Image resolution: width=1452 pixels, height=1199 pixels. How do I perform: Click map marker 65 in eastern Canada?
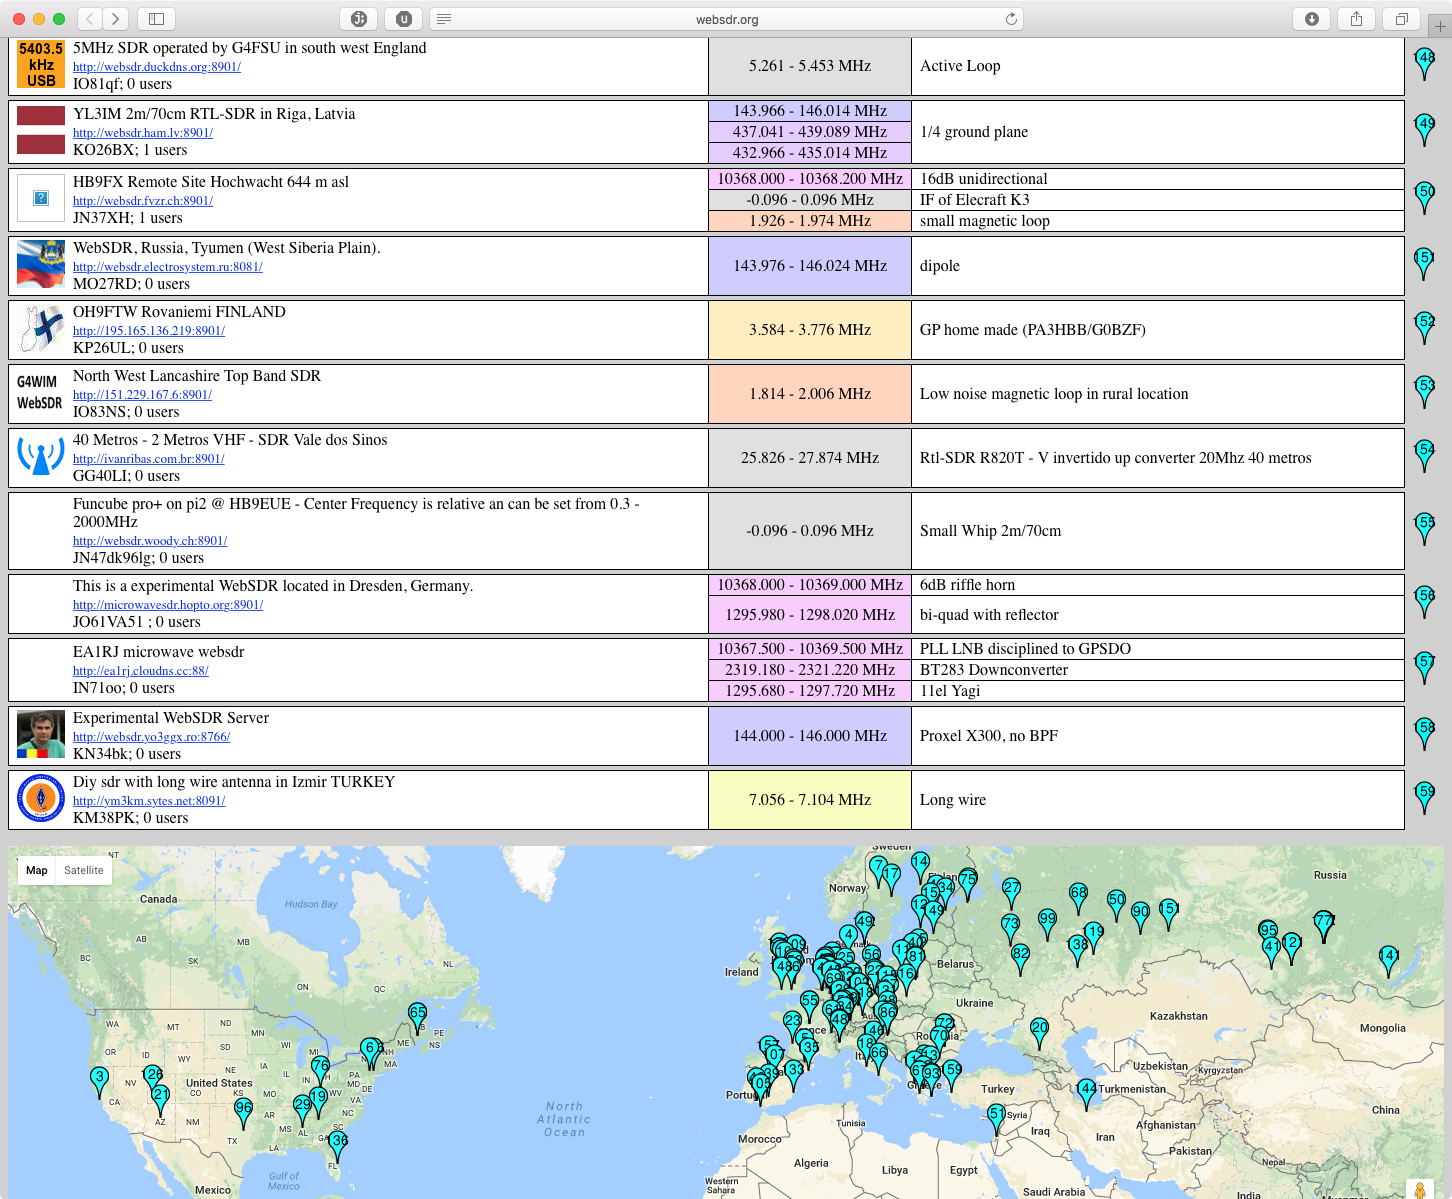[x=417, y=1015]
